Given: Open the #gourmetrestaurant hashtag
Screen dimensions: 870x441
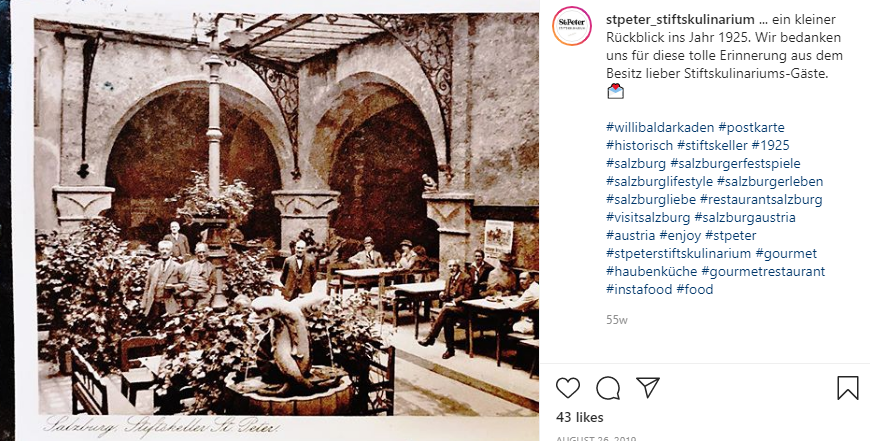Looking at the screenshot, I should click(x=763, y=271).
